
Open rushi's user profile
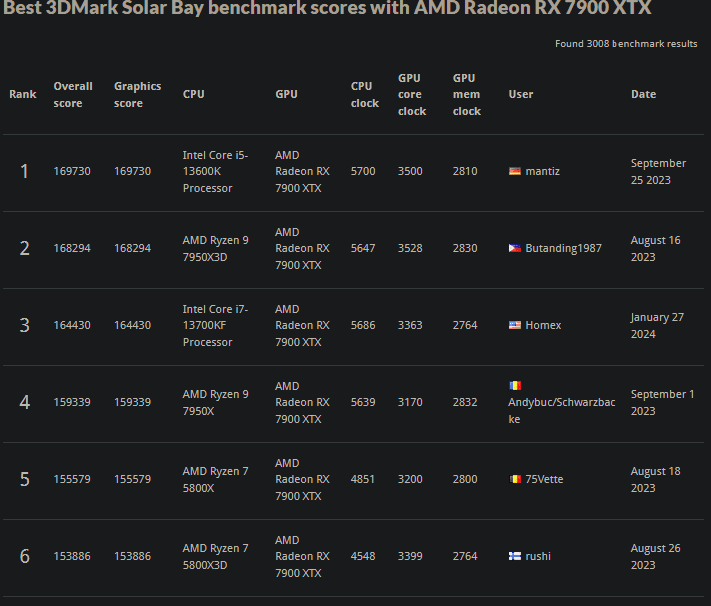[x=538, y=556]
